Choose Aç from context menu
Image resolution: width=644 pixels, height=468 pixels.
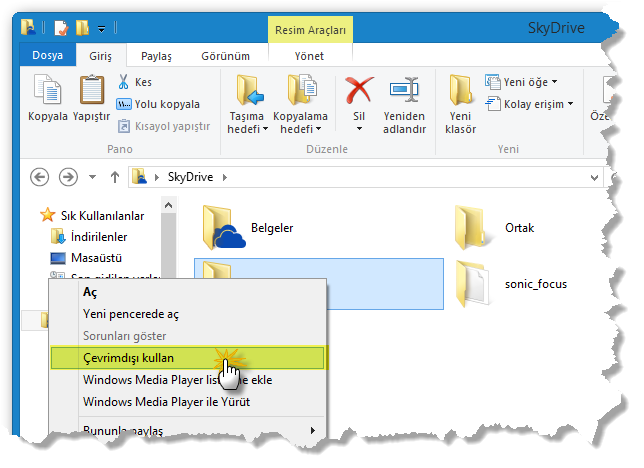pyautogui.click(x=188, y=292)
